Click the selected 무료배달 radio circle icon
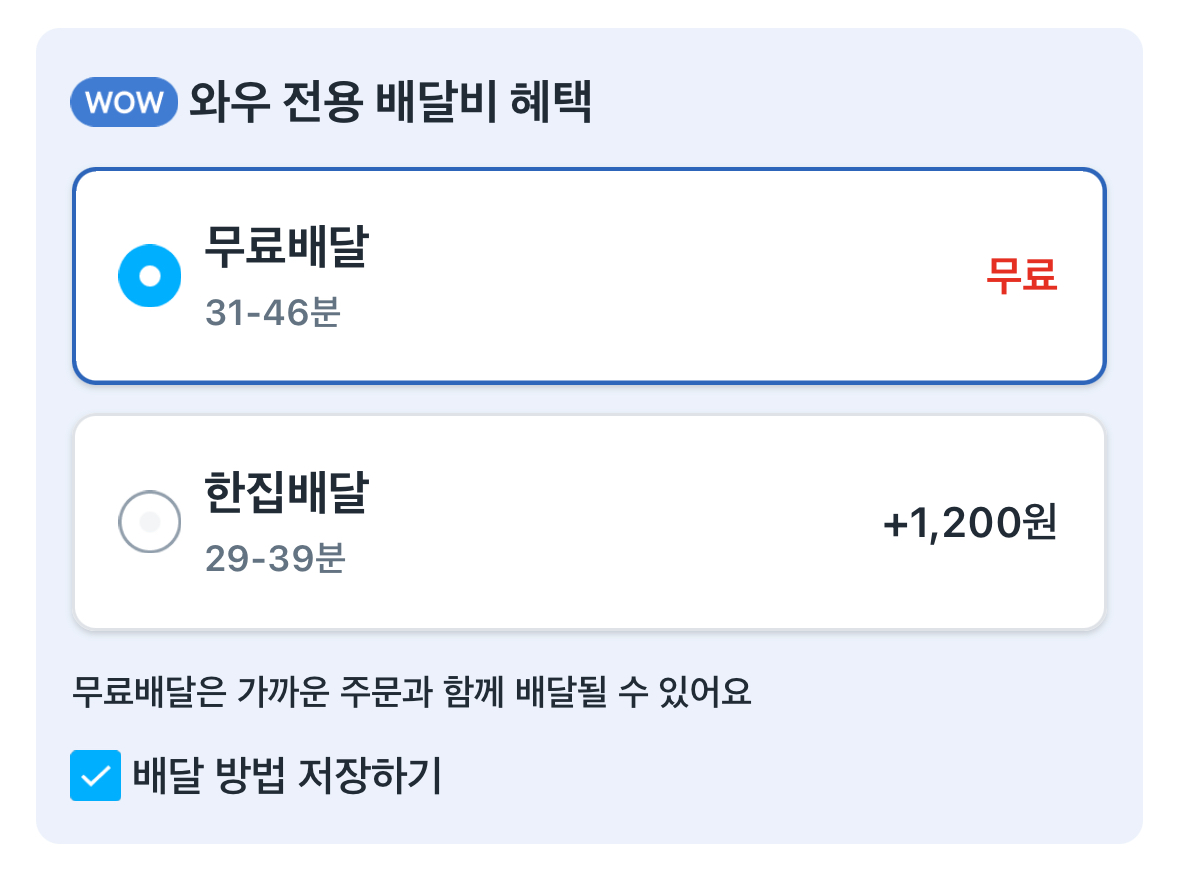This screenshot has width=1179, height=877. (x=150, y=277)
